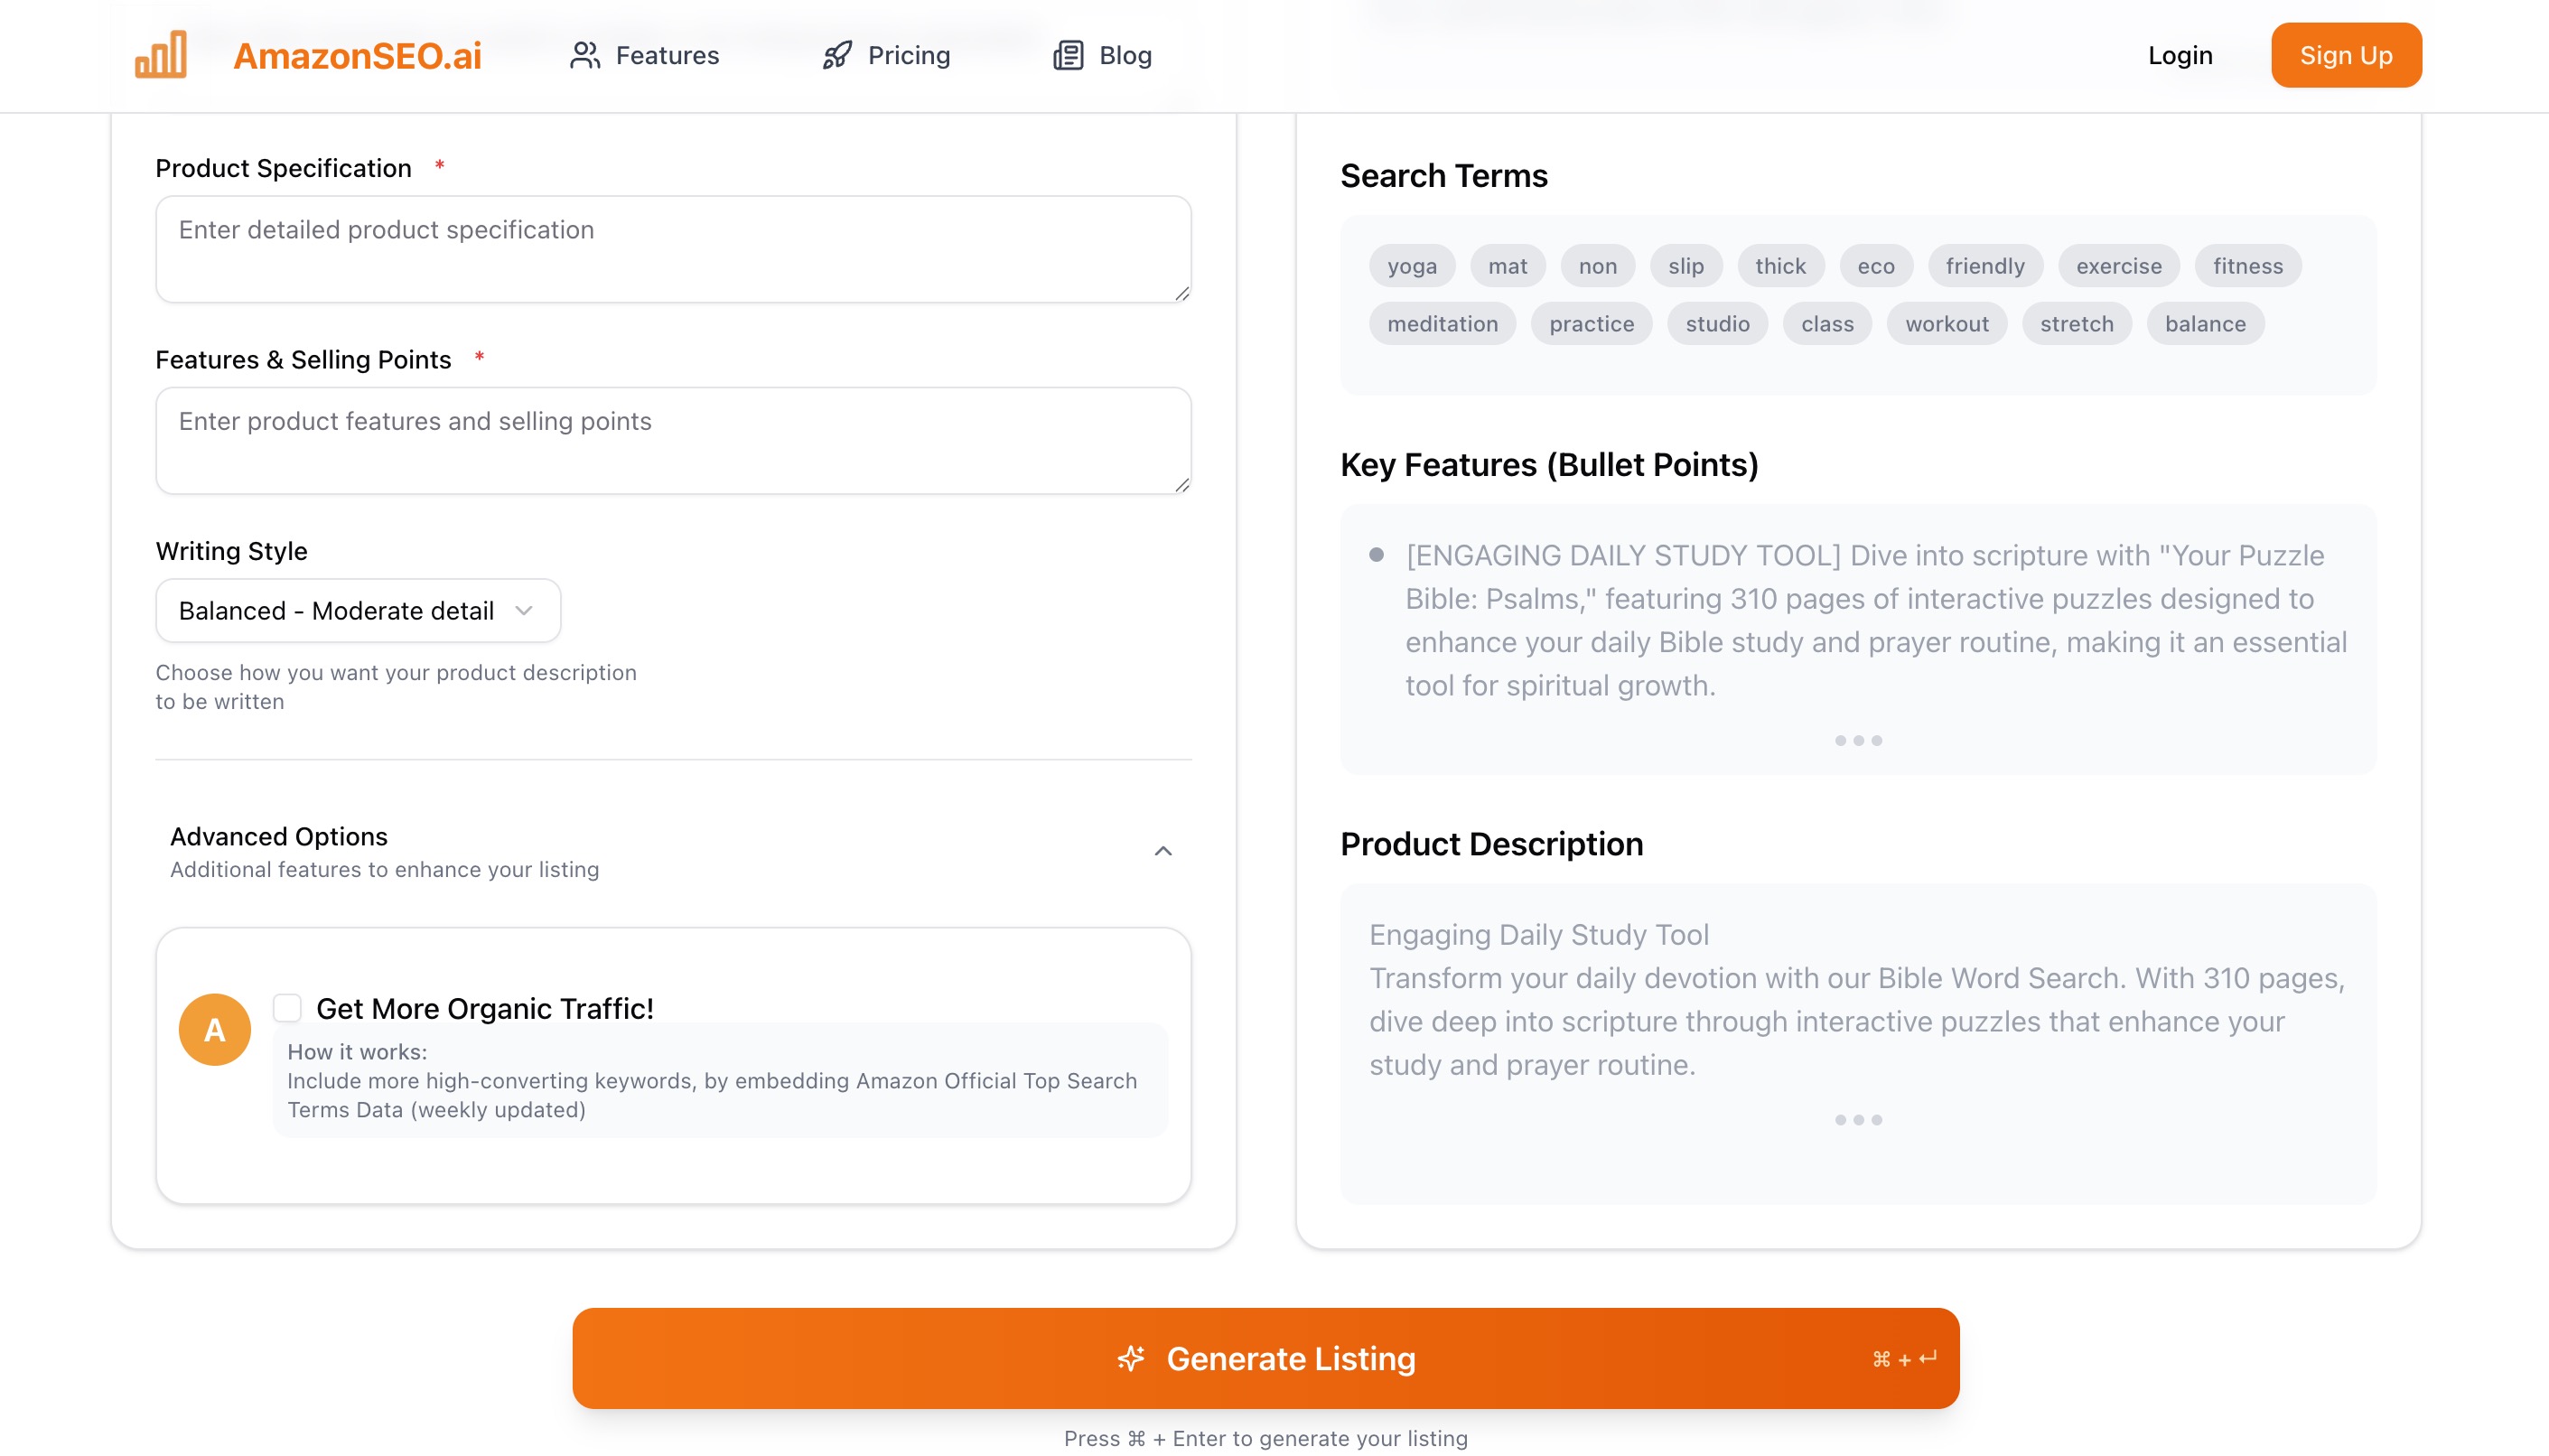Open the Writing Style dropdown
This screenshot has width=2549, height=1456.
358,610
